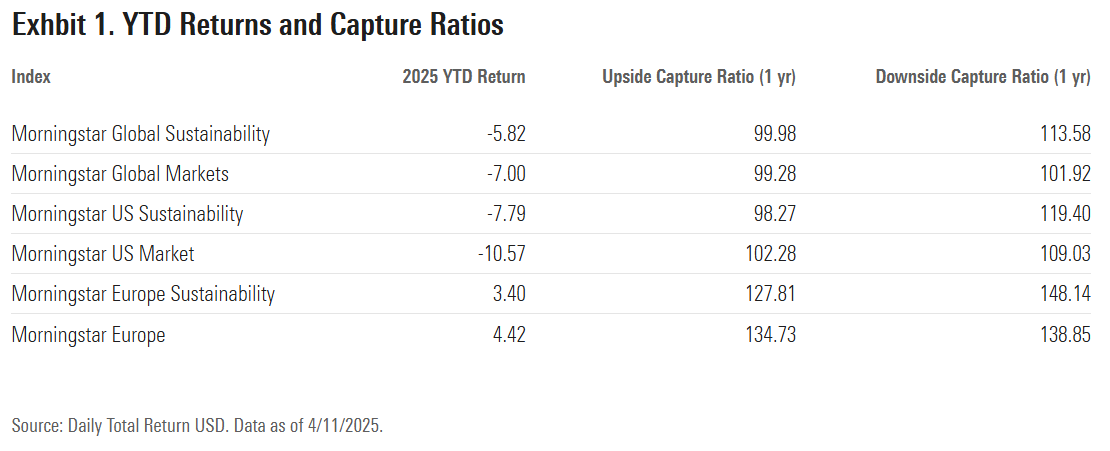Click the 148.14 downside capture value
1110x451 pixels.
tap(1062, 294)
